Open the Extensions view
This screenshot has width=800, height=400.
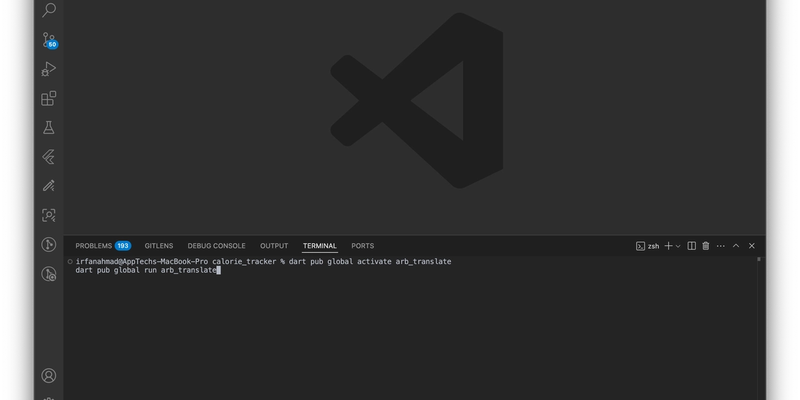pos(48,98)
